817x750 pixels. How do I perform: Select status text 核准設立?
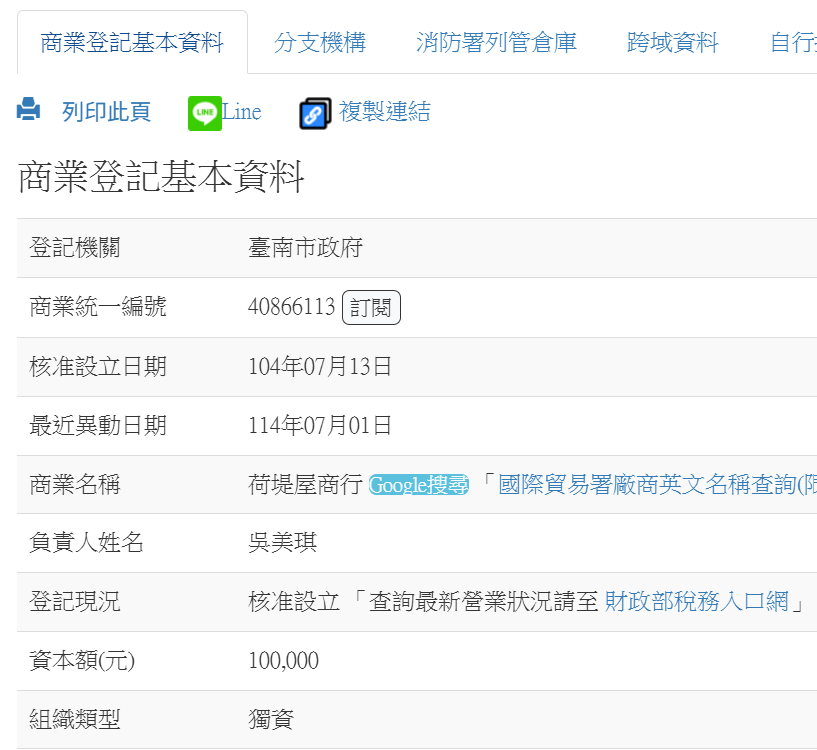click(x=294, y=601)
